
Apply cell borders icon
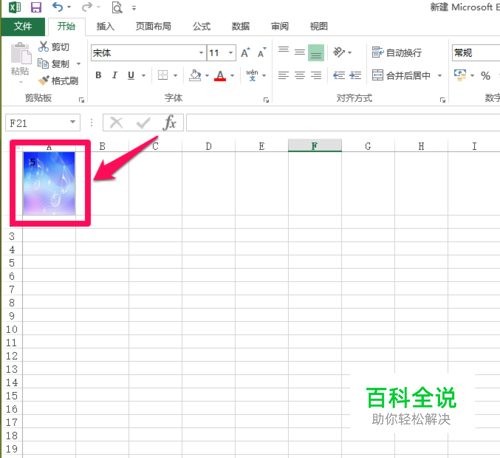click(163, 75)
